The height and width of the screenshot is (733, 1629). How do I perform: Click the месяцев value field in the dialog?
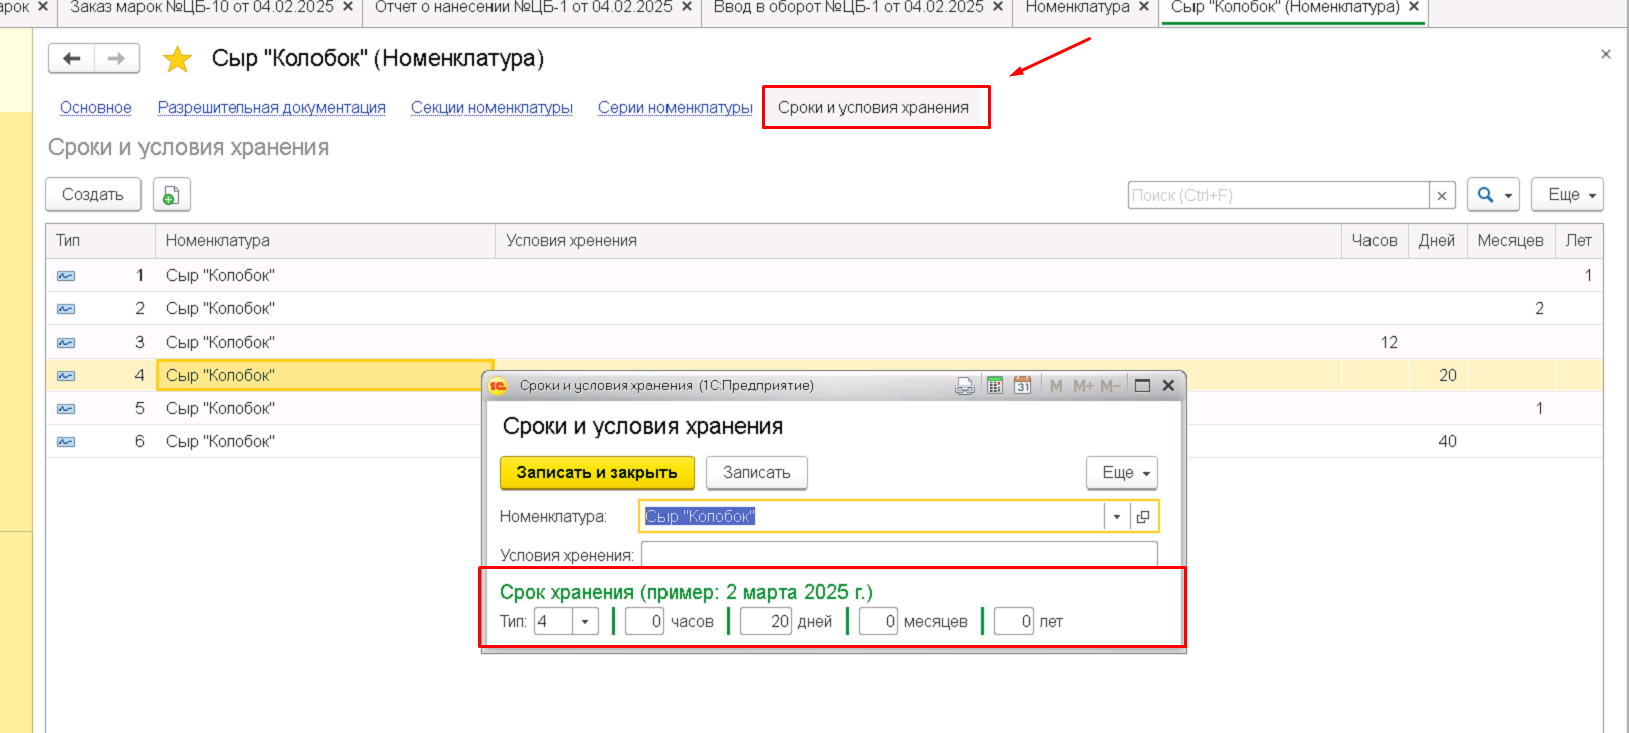coord(878,621)
